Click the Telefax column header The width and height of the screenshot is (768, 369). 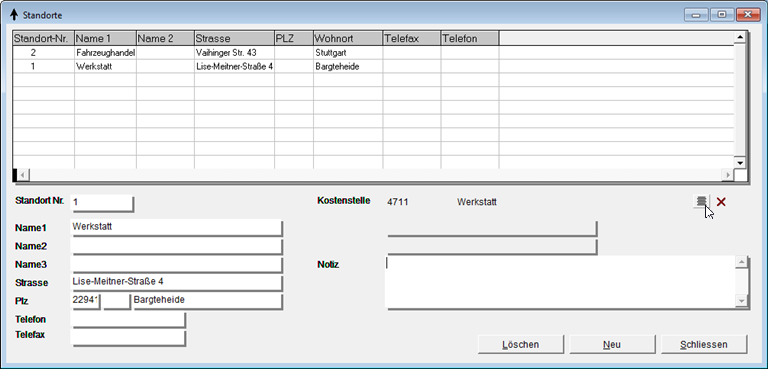coord(411,38)
